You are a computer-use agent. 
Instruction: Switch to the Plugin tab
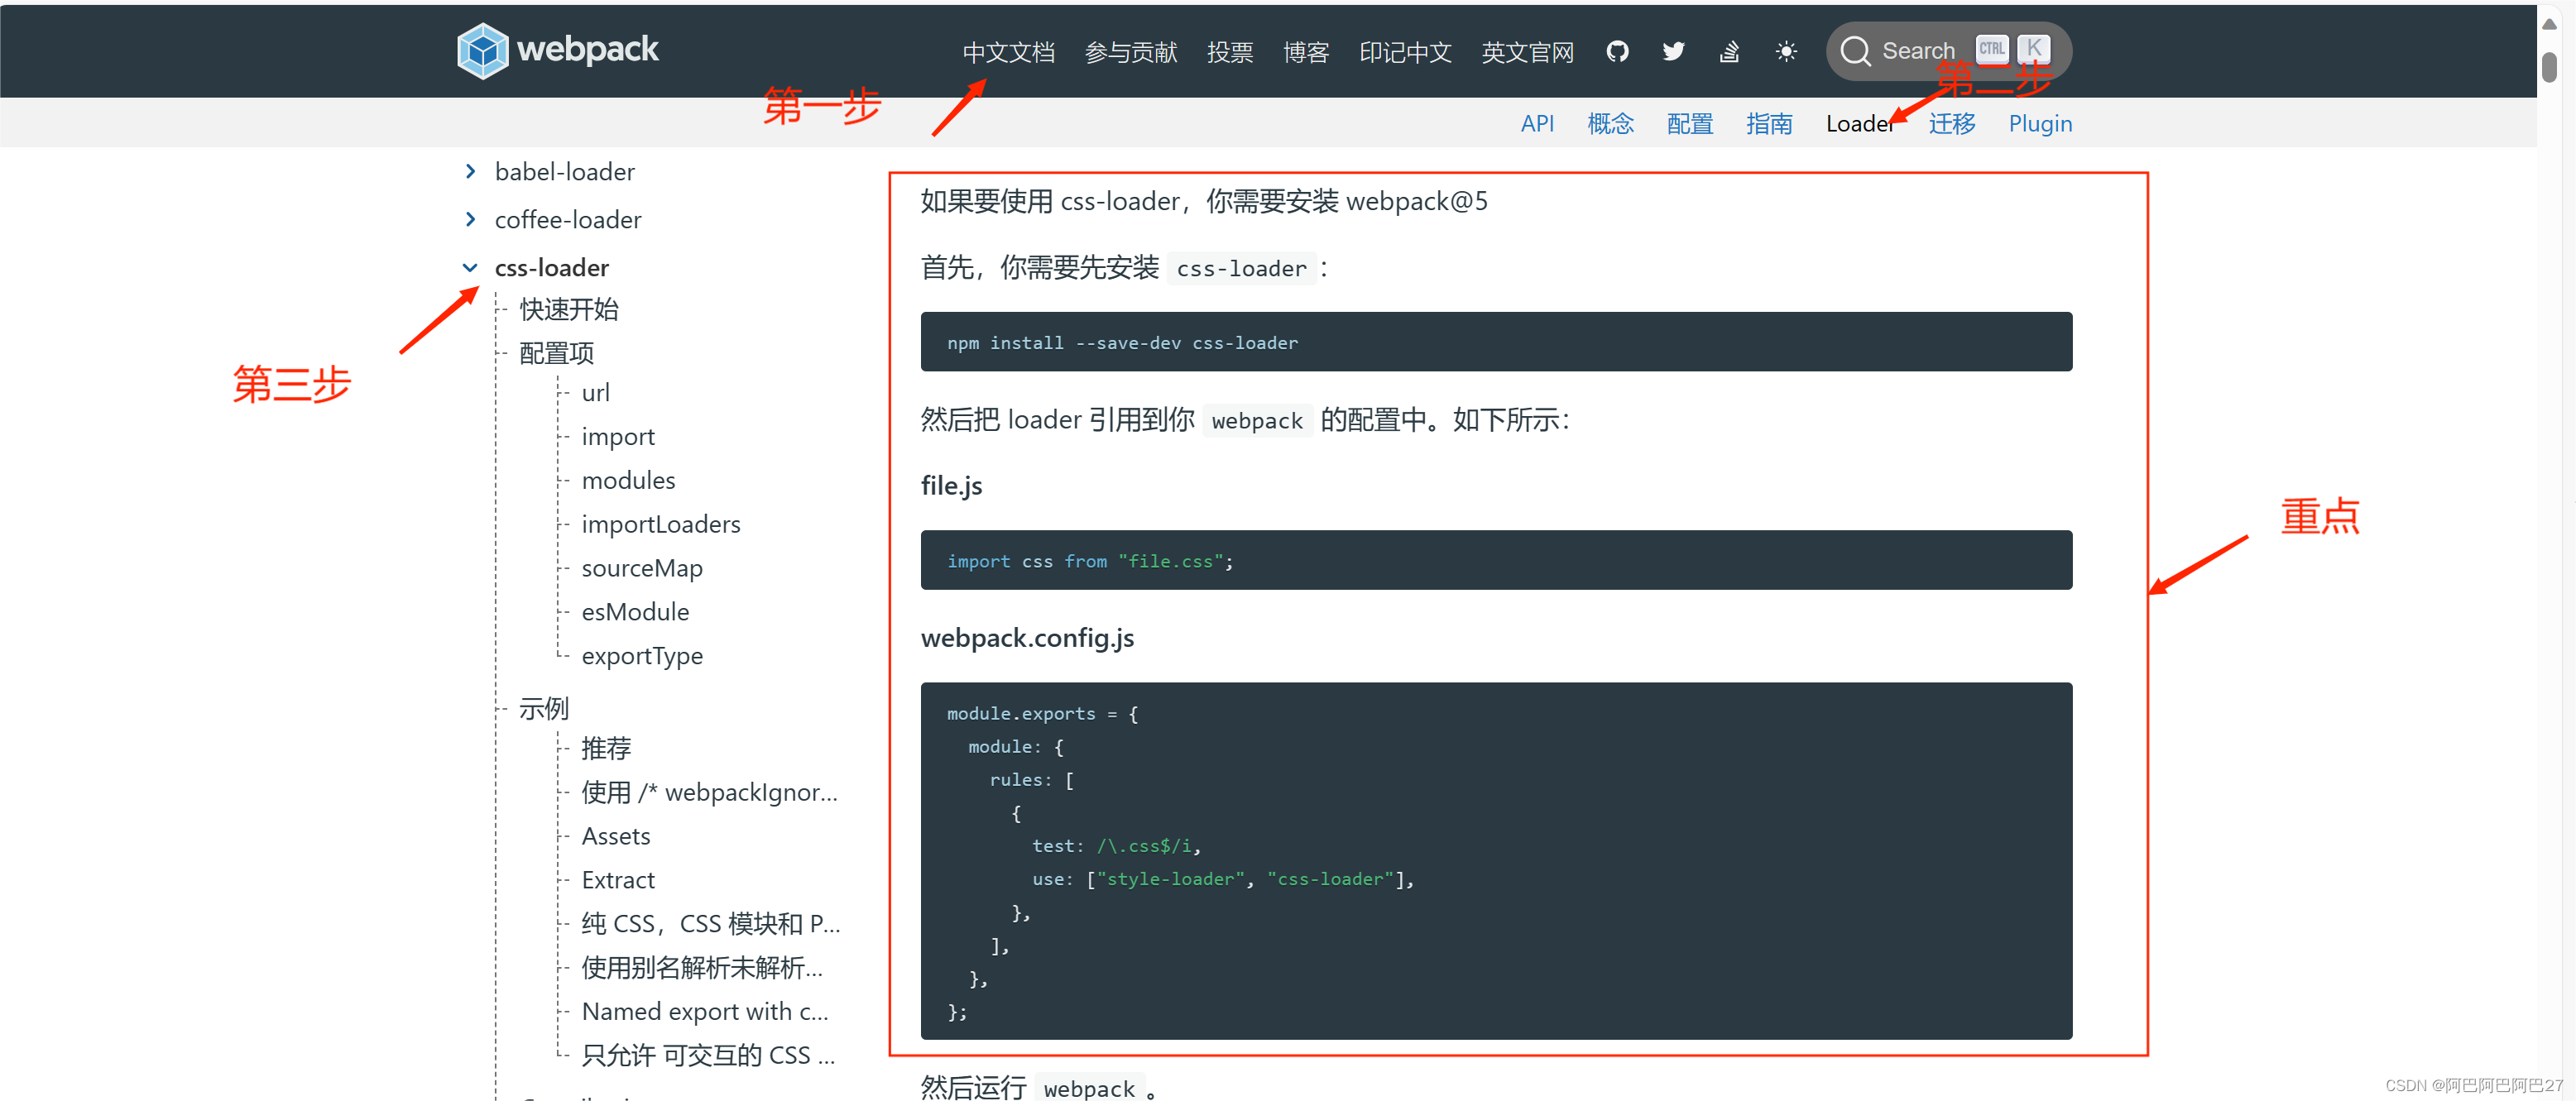click(2039, 124)
